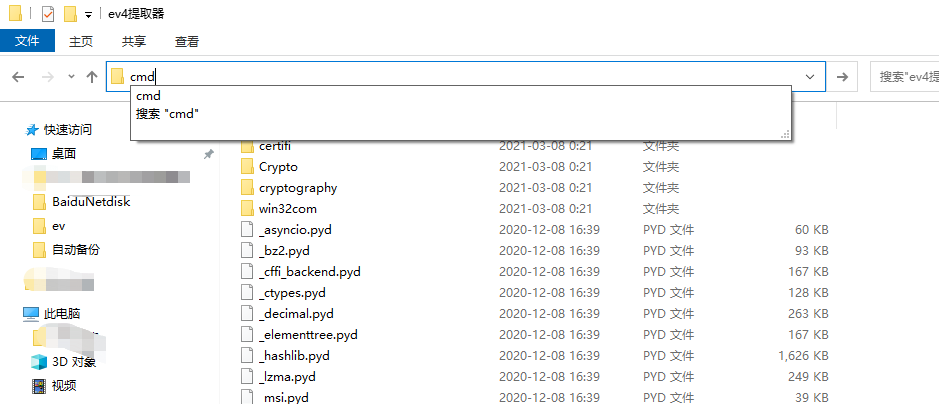Select the _decimal.pyd file
Screen dimensions: 939x404
click(x=296, y=314)
